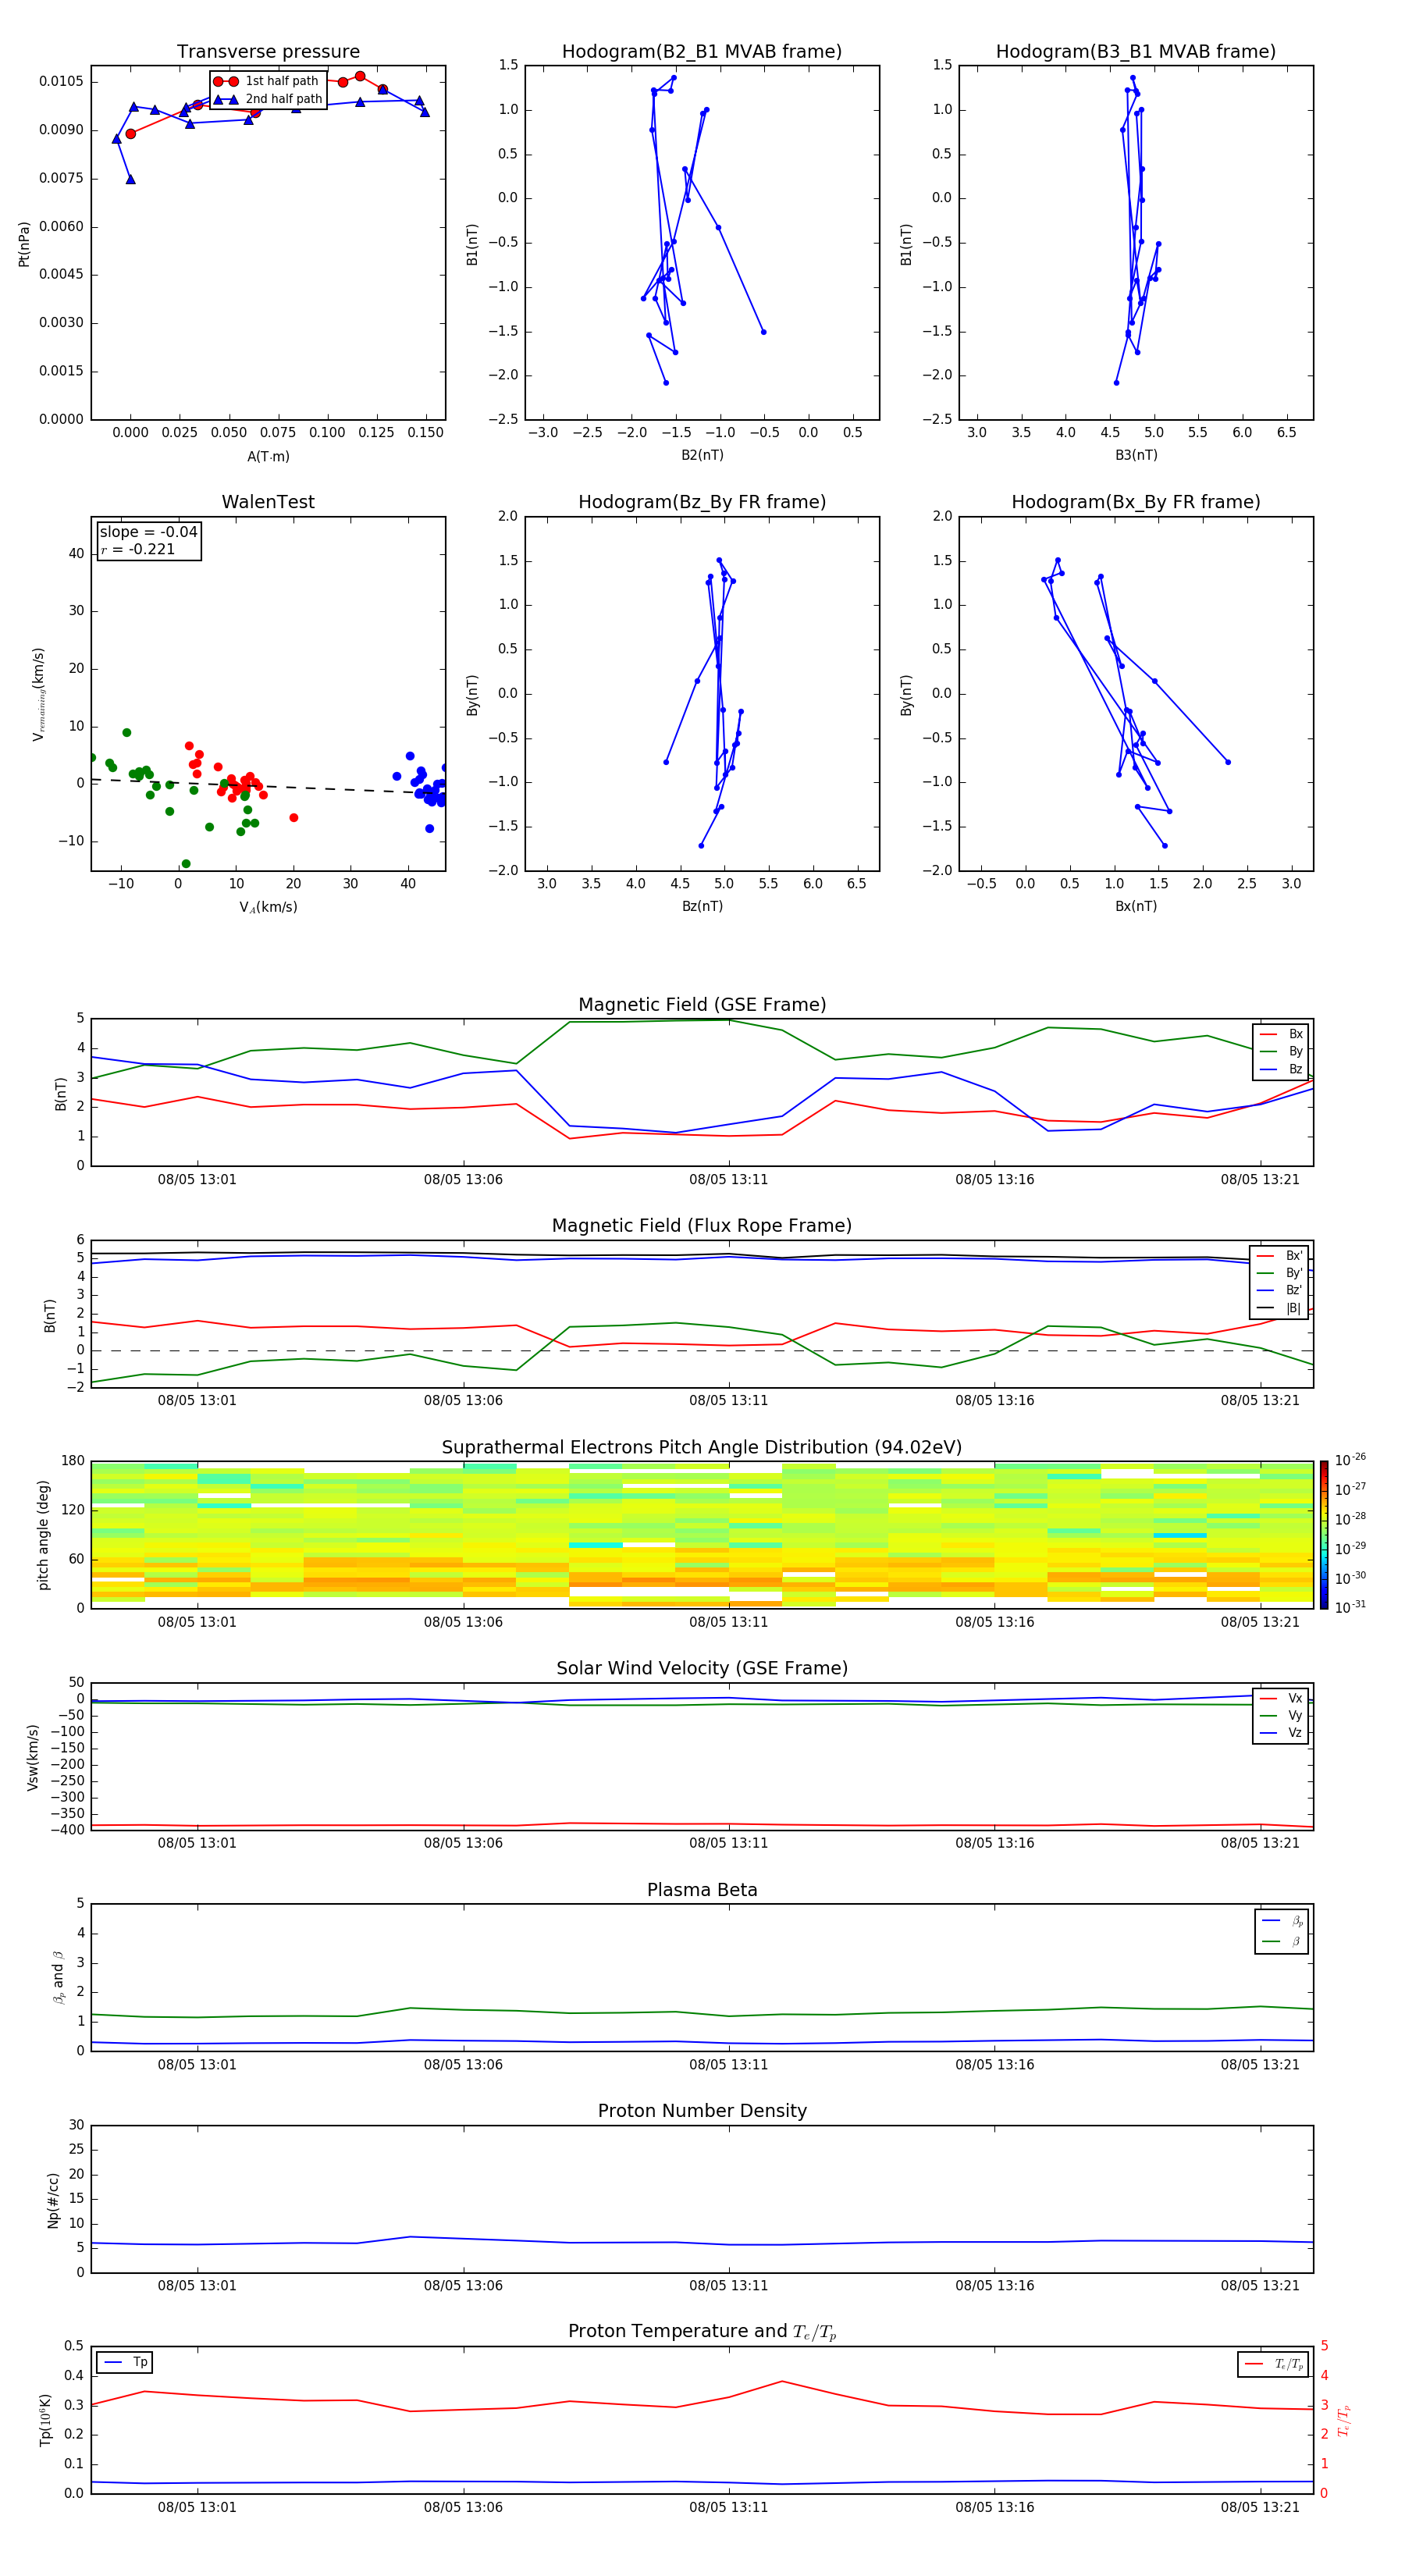Click the "Magnetic Field (GSE Frame)" title
This screenshot has width=1405, height=2576.
[x=702, y=1005]
